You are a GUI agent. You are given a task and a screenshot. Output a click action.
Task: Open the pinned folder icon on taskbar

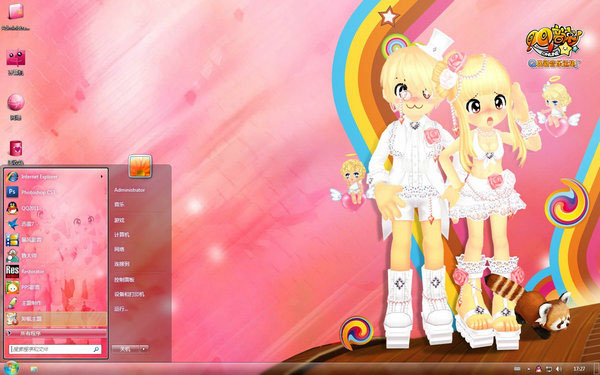[34, 369]
